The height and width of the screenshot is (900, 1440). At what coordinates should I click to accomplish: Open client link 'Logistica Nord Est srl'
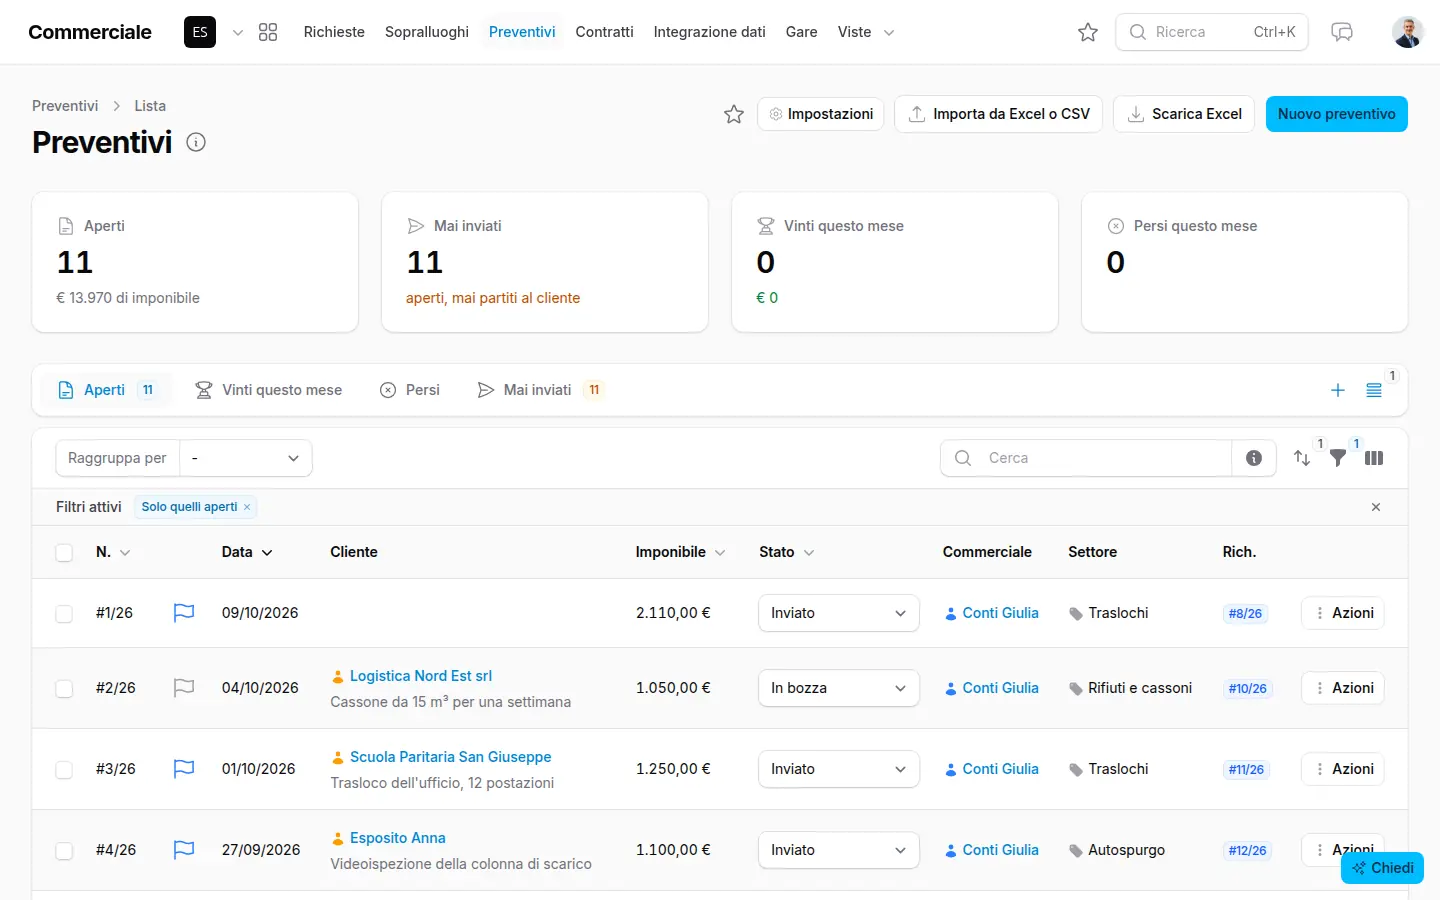point(421,676)
